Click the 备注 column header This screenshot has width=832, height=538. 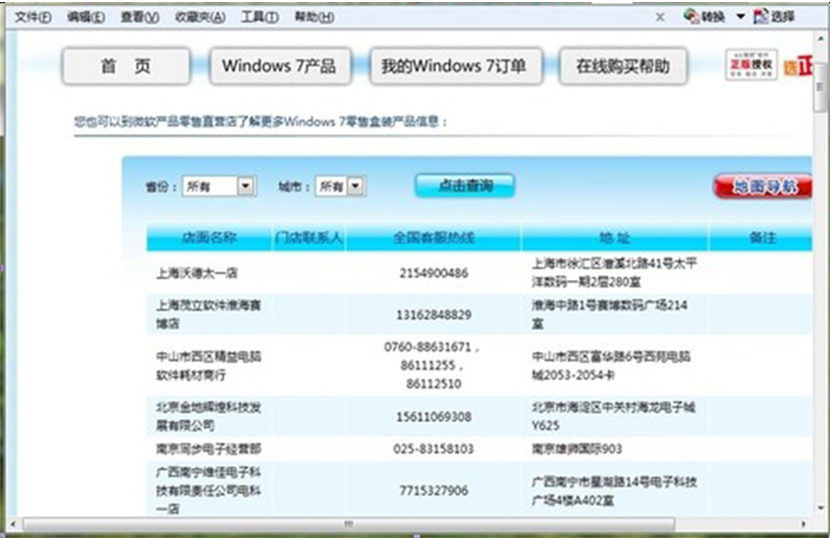point(761,238)
